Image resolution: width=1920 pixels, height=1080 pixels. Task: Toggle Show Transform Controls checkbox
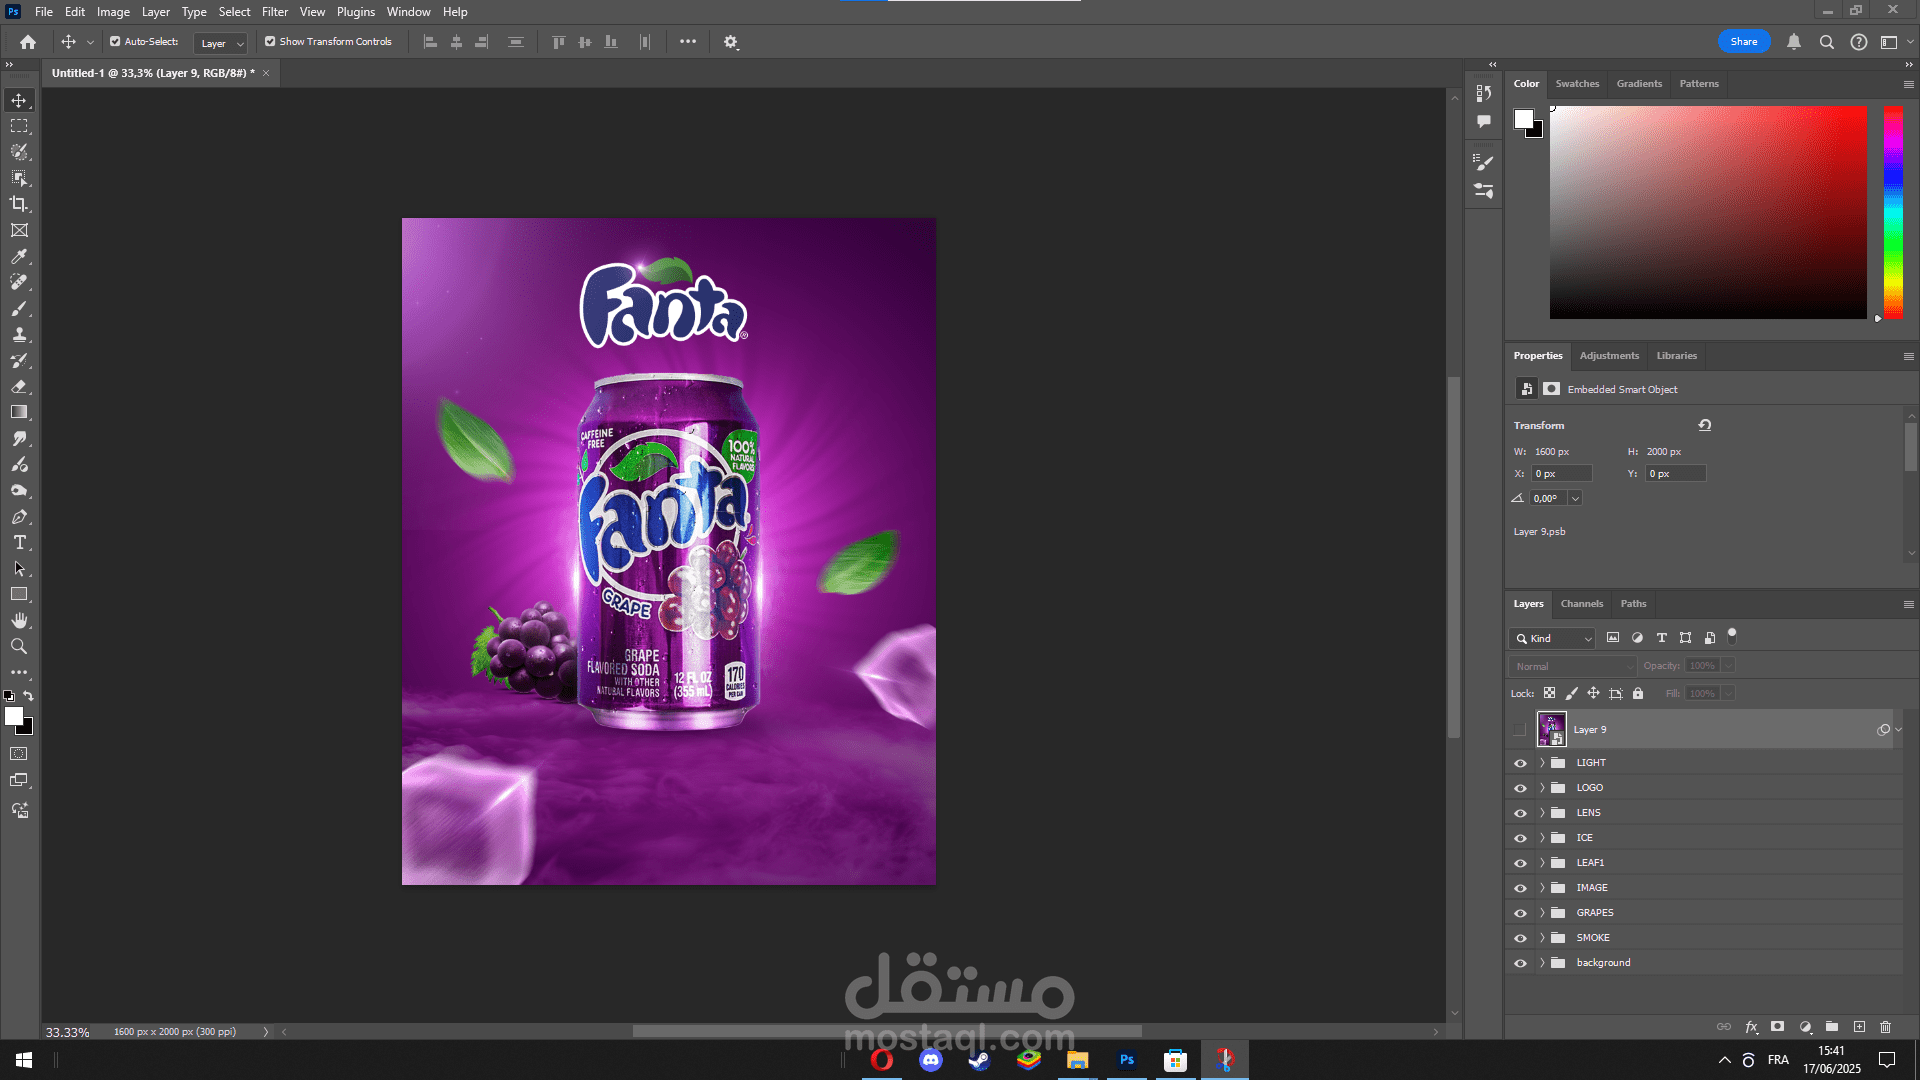[x=270, y=42]
